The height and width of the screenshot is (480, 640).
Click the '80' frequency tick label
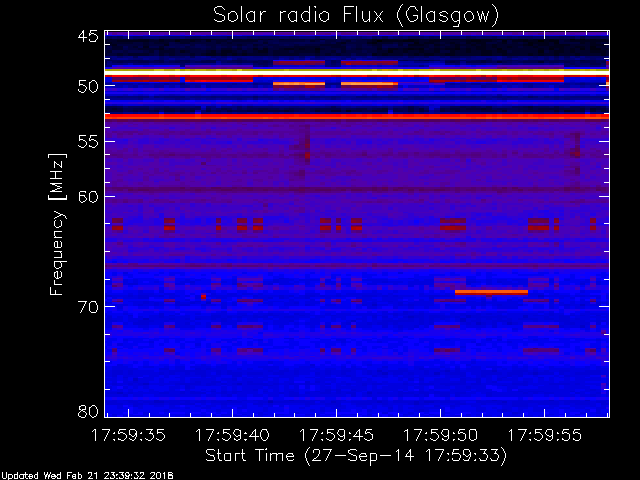click(88, 411)
